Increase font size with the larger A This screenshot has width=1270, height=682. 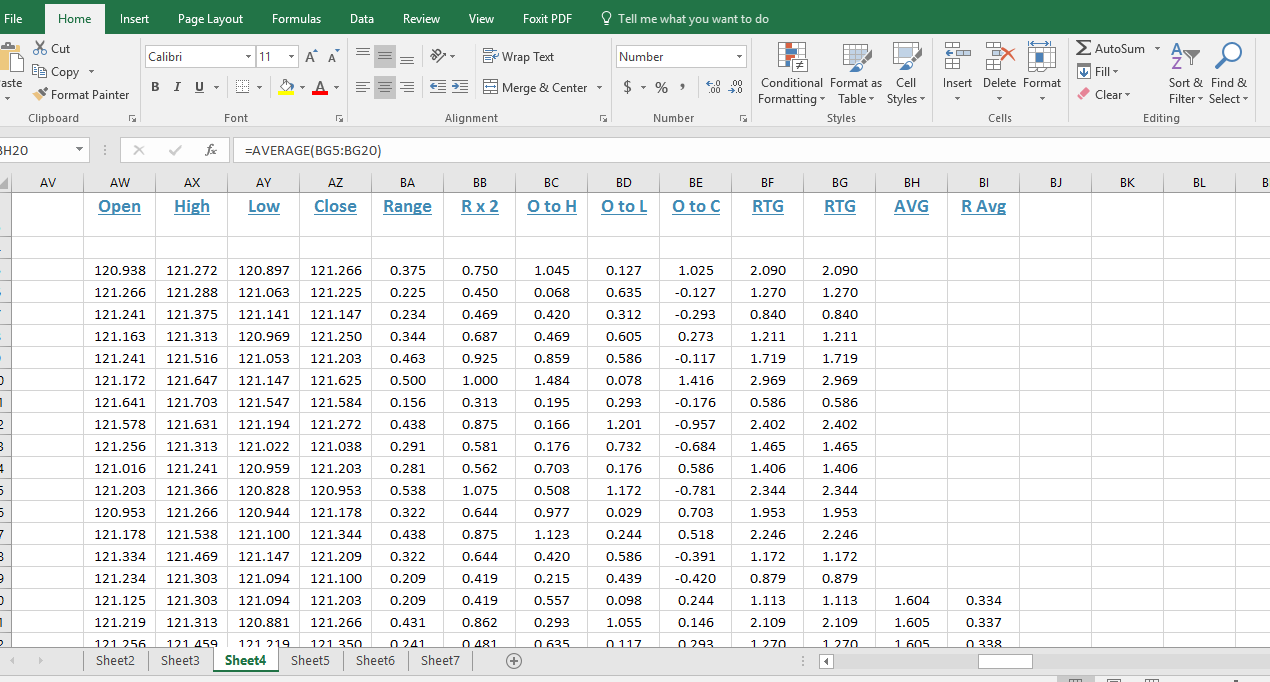pos(310,57)
